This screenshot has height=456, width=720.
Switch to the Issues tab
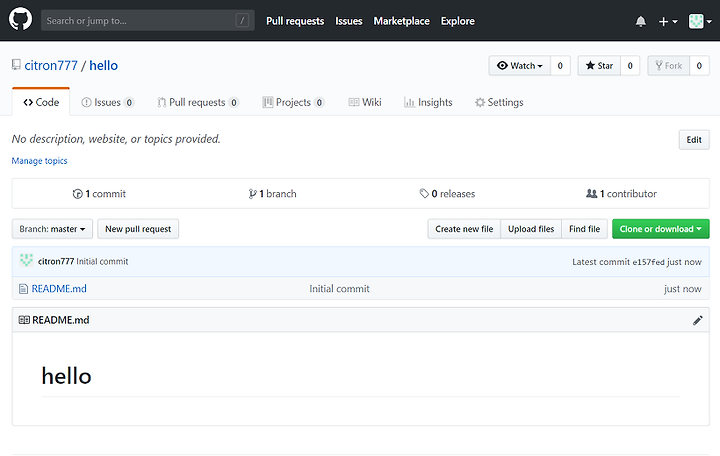[x=107, y=102]
